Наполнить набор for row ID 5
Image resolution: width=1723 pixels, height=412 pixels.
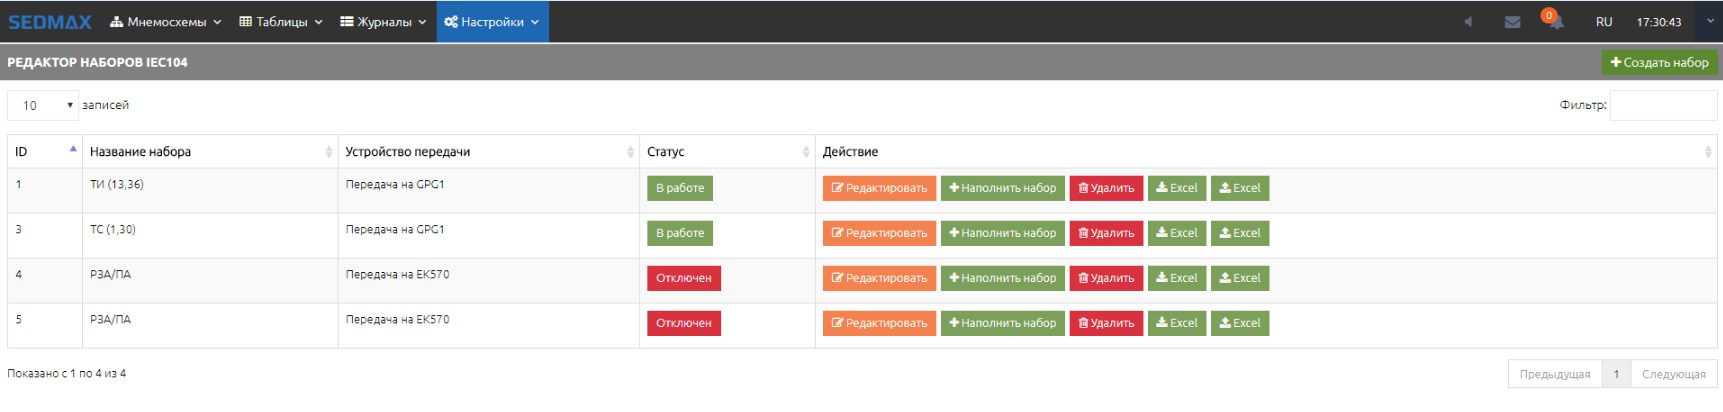click(x=1003, y=323)
